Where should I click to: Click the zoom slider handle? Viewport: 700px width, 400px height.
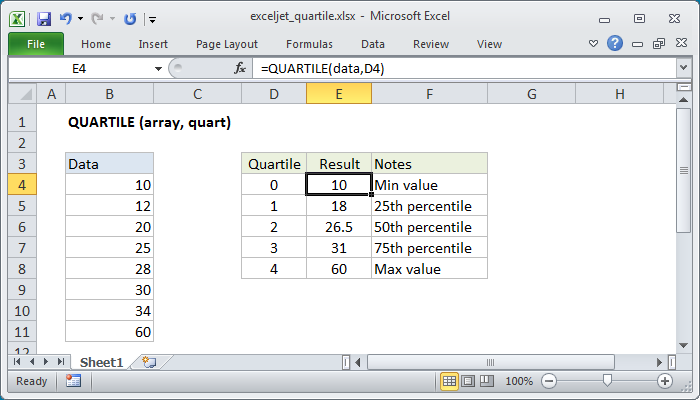tap(607, 380)
